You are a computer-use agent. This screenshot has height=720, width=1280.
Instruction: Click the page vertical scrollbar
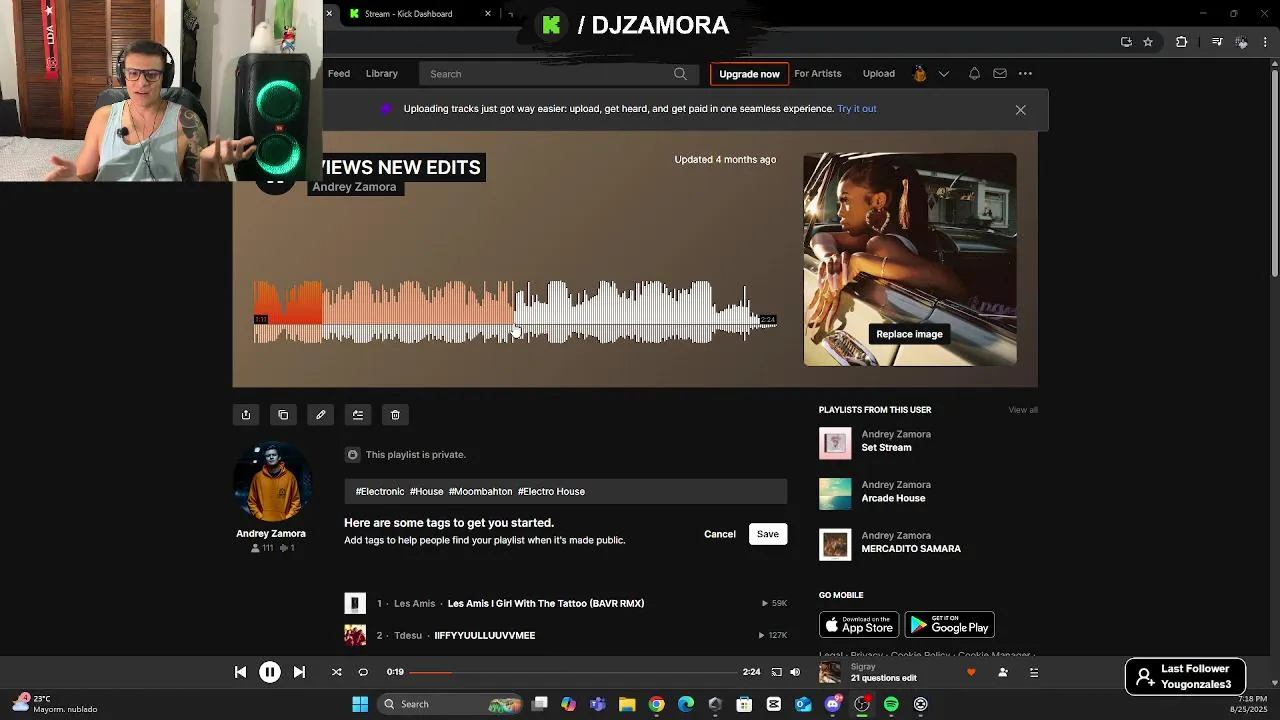tap(1274, 168)
